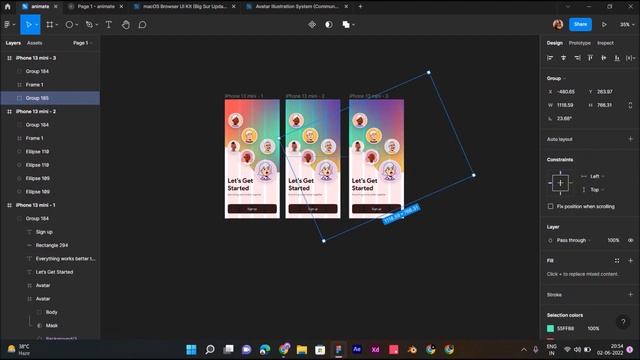Select the Comment tool
The height and width of the screenshot is (360, 640).
142,24
